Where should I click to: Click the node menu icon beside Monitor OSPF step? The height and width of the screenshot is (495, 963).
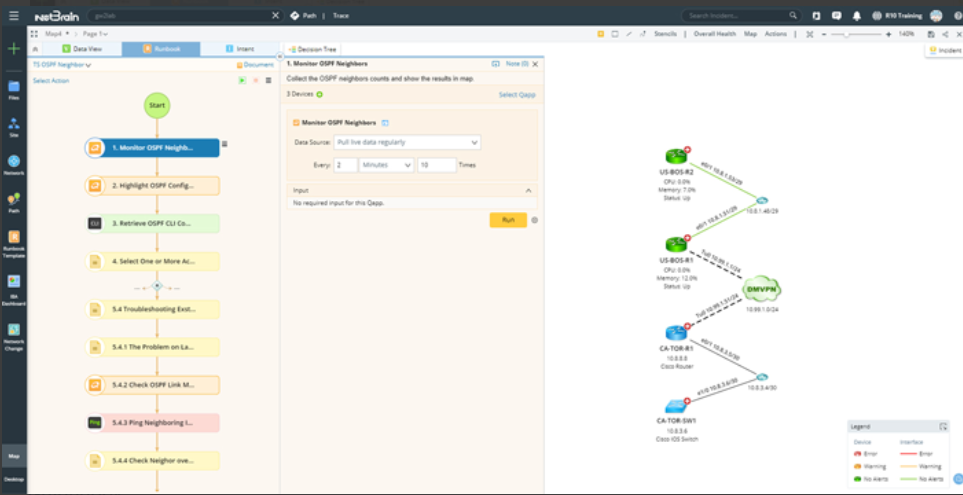[x=224, y=144]
